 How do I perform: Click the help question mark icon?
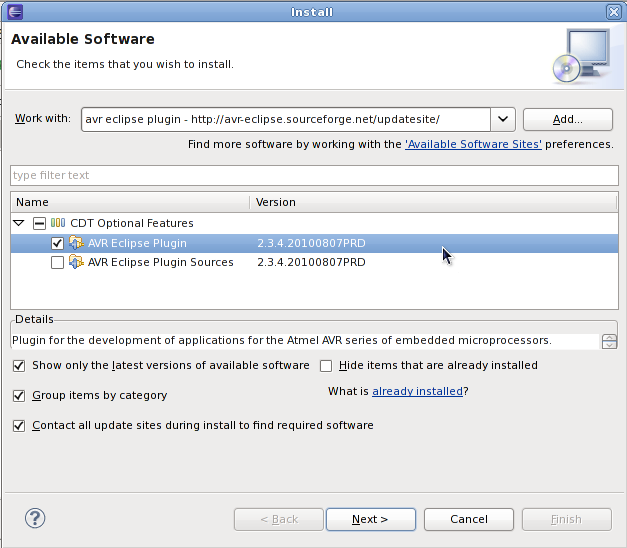(x=35, y=518)
